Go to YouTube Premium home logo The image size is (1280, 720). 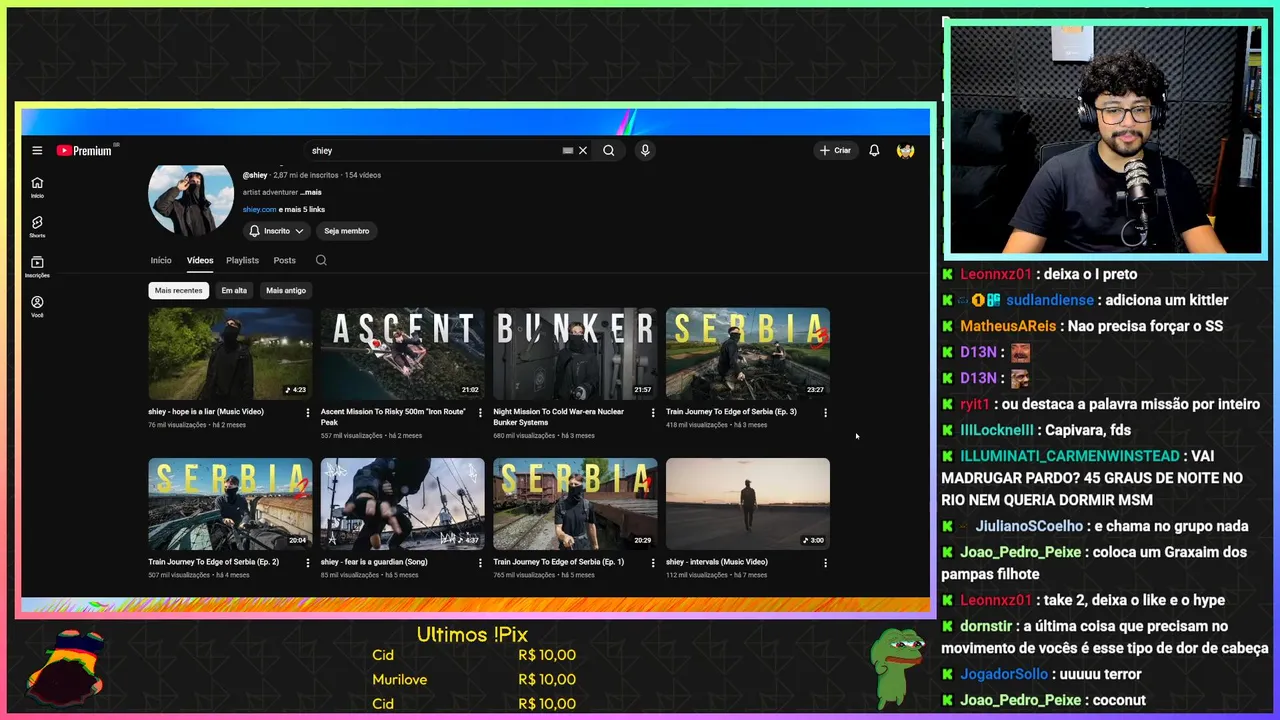(x=84, y=151)
